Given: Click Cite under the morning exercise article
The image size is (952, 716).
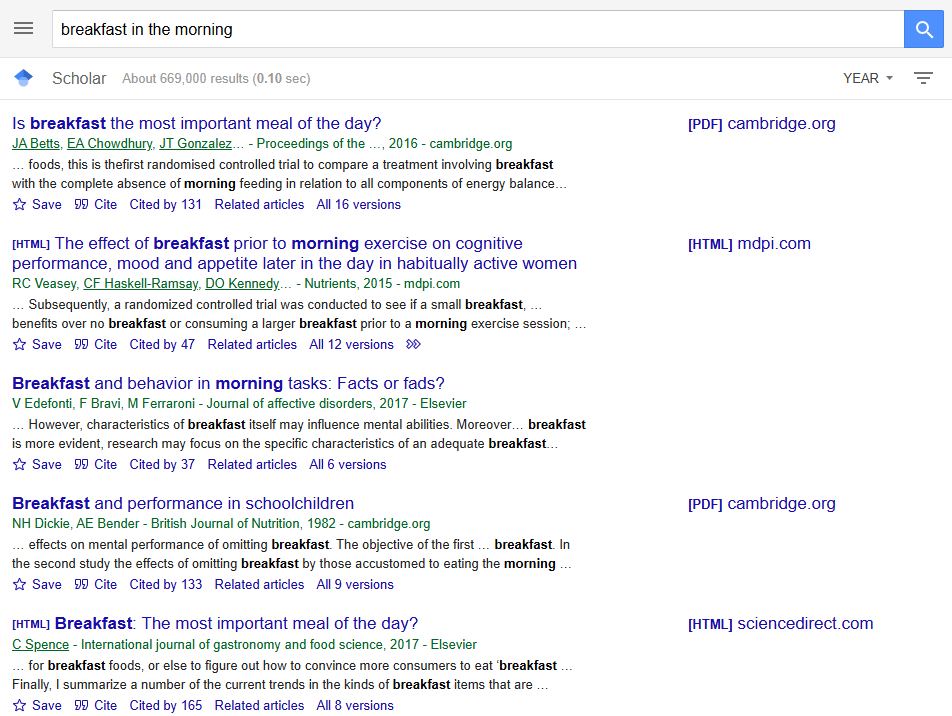Looking at the screenshot, I should [x=104, y=343].
